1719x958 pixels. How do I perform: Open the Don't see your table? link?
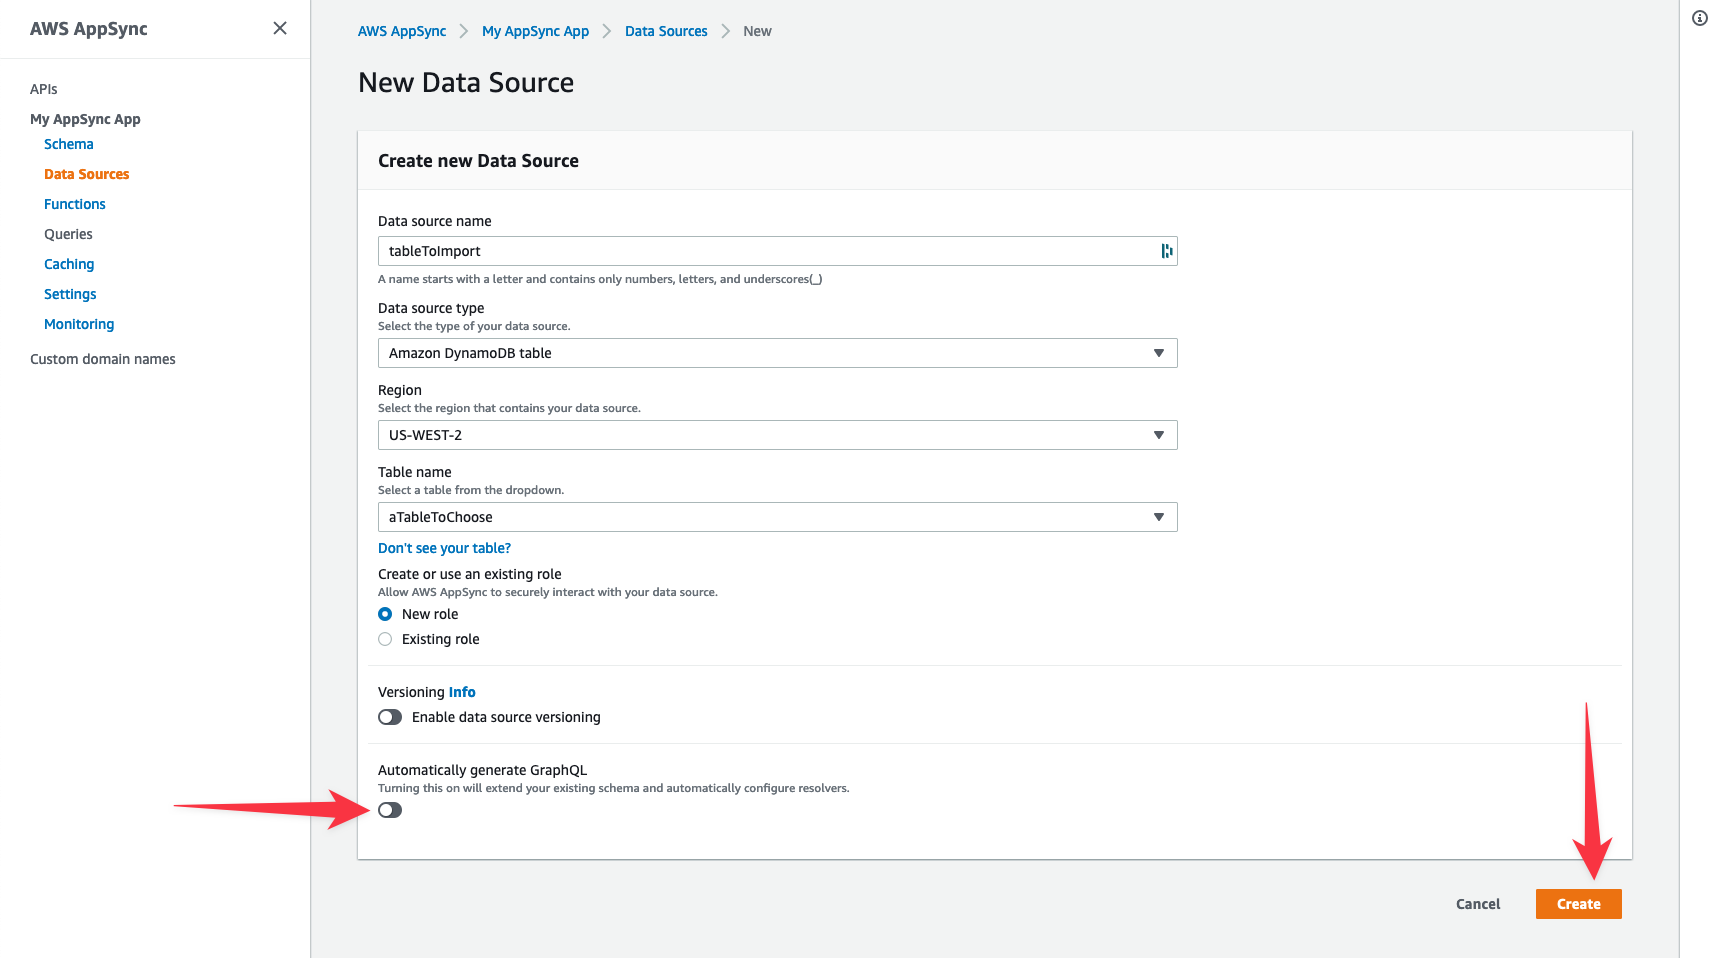[x=444, y=548]
